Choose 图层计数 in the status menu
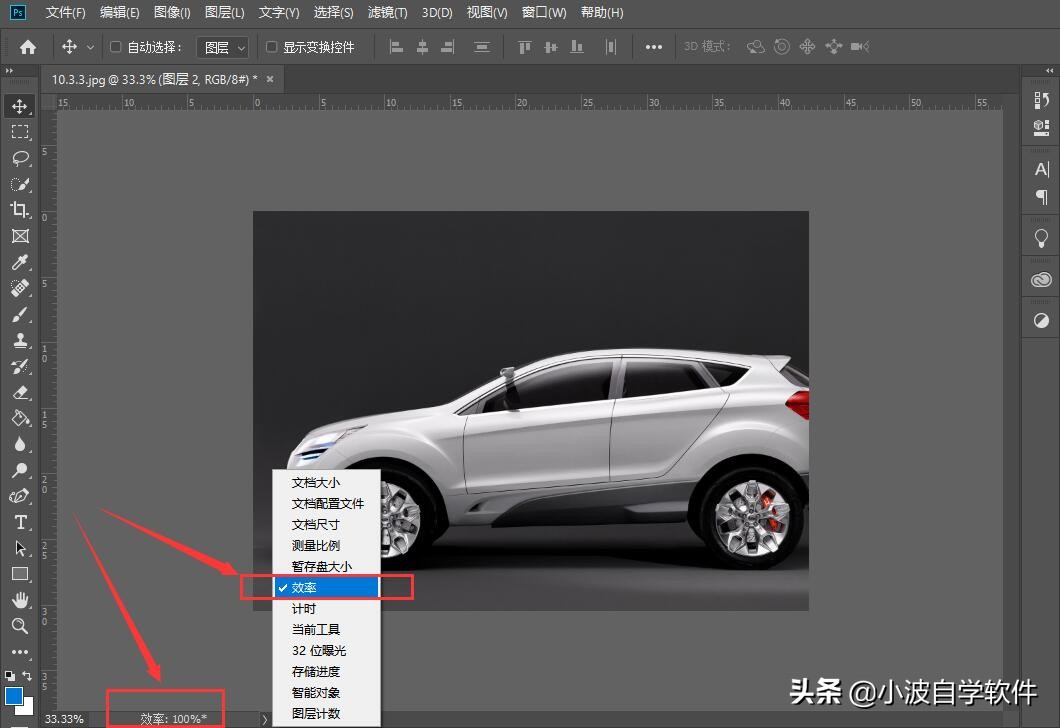Viewport: 1060px width, 728px height. click(327, 713)
